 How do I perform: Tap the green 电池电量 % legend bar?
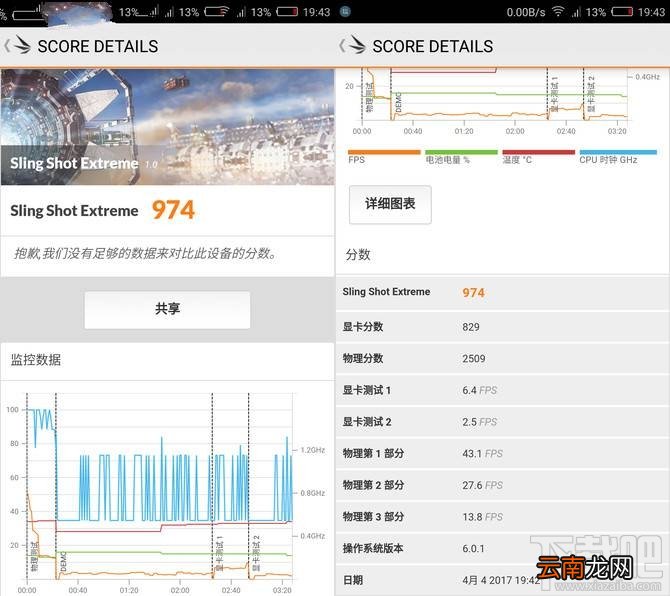point(461,152)
